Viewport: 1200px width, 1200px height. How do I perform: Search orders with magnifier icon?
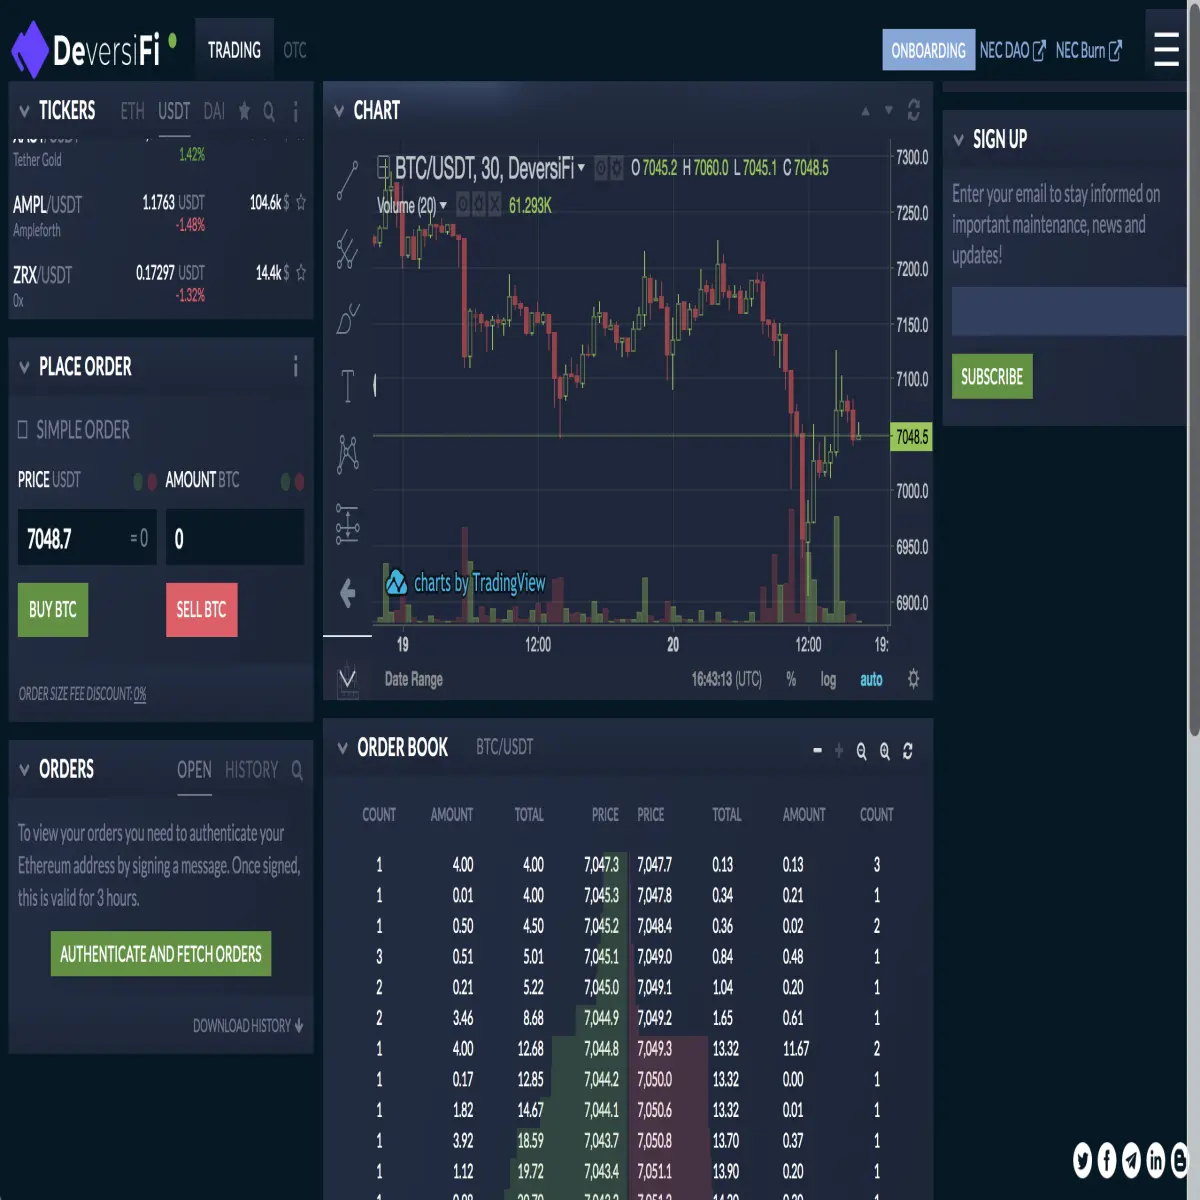click(297, 770)
